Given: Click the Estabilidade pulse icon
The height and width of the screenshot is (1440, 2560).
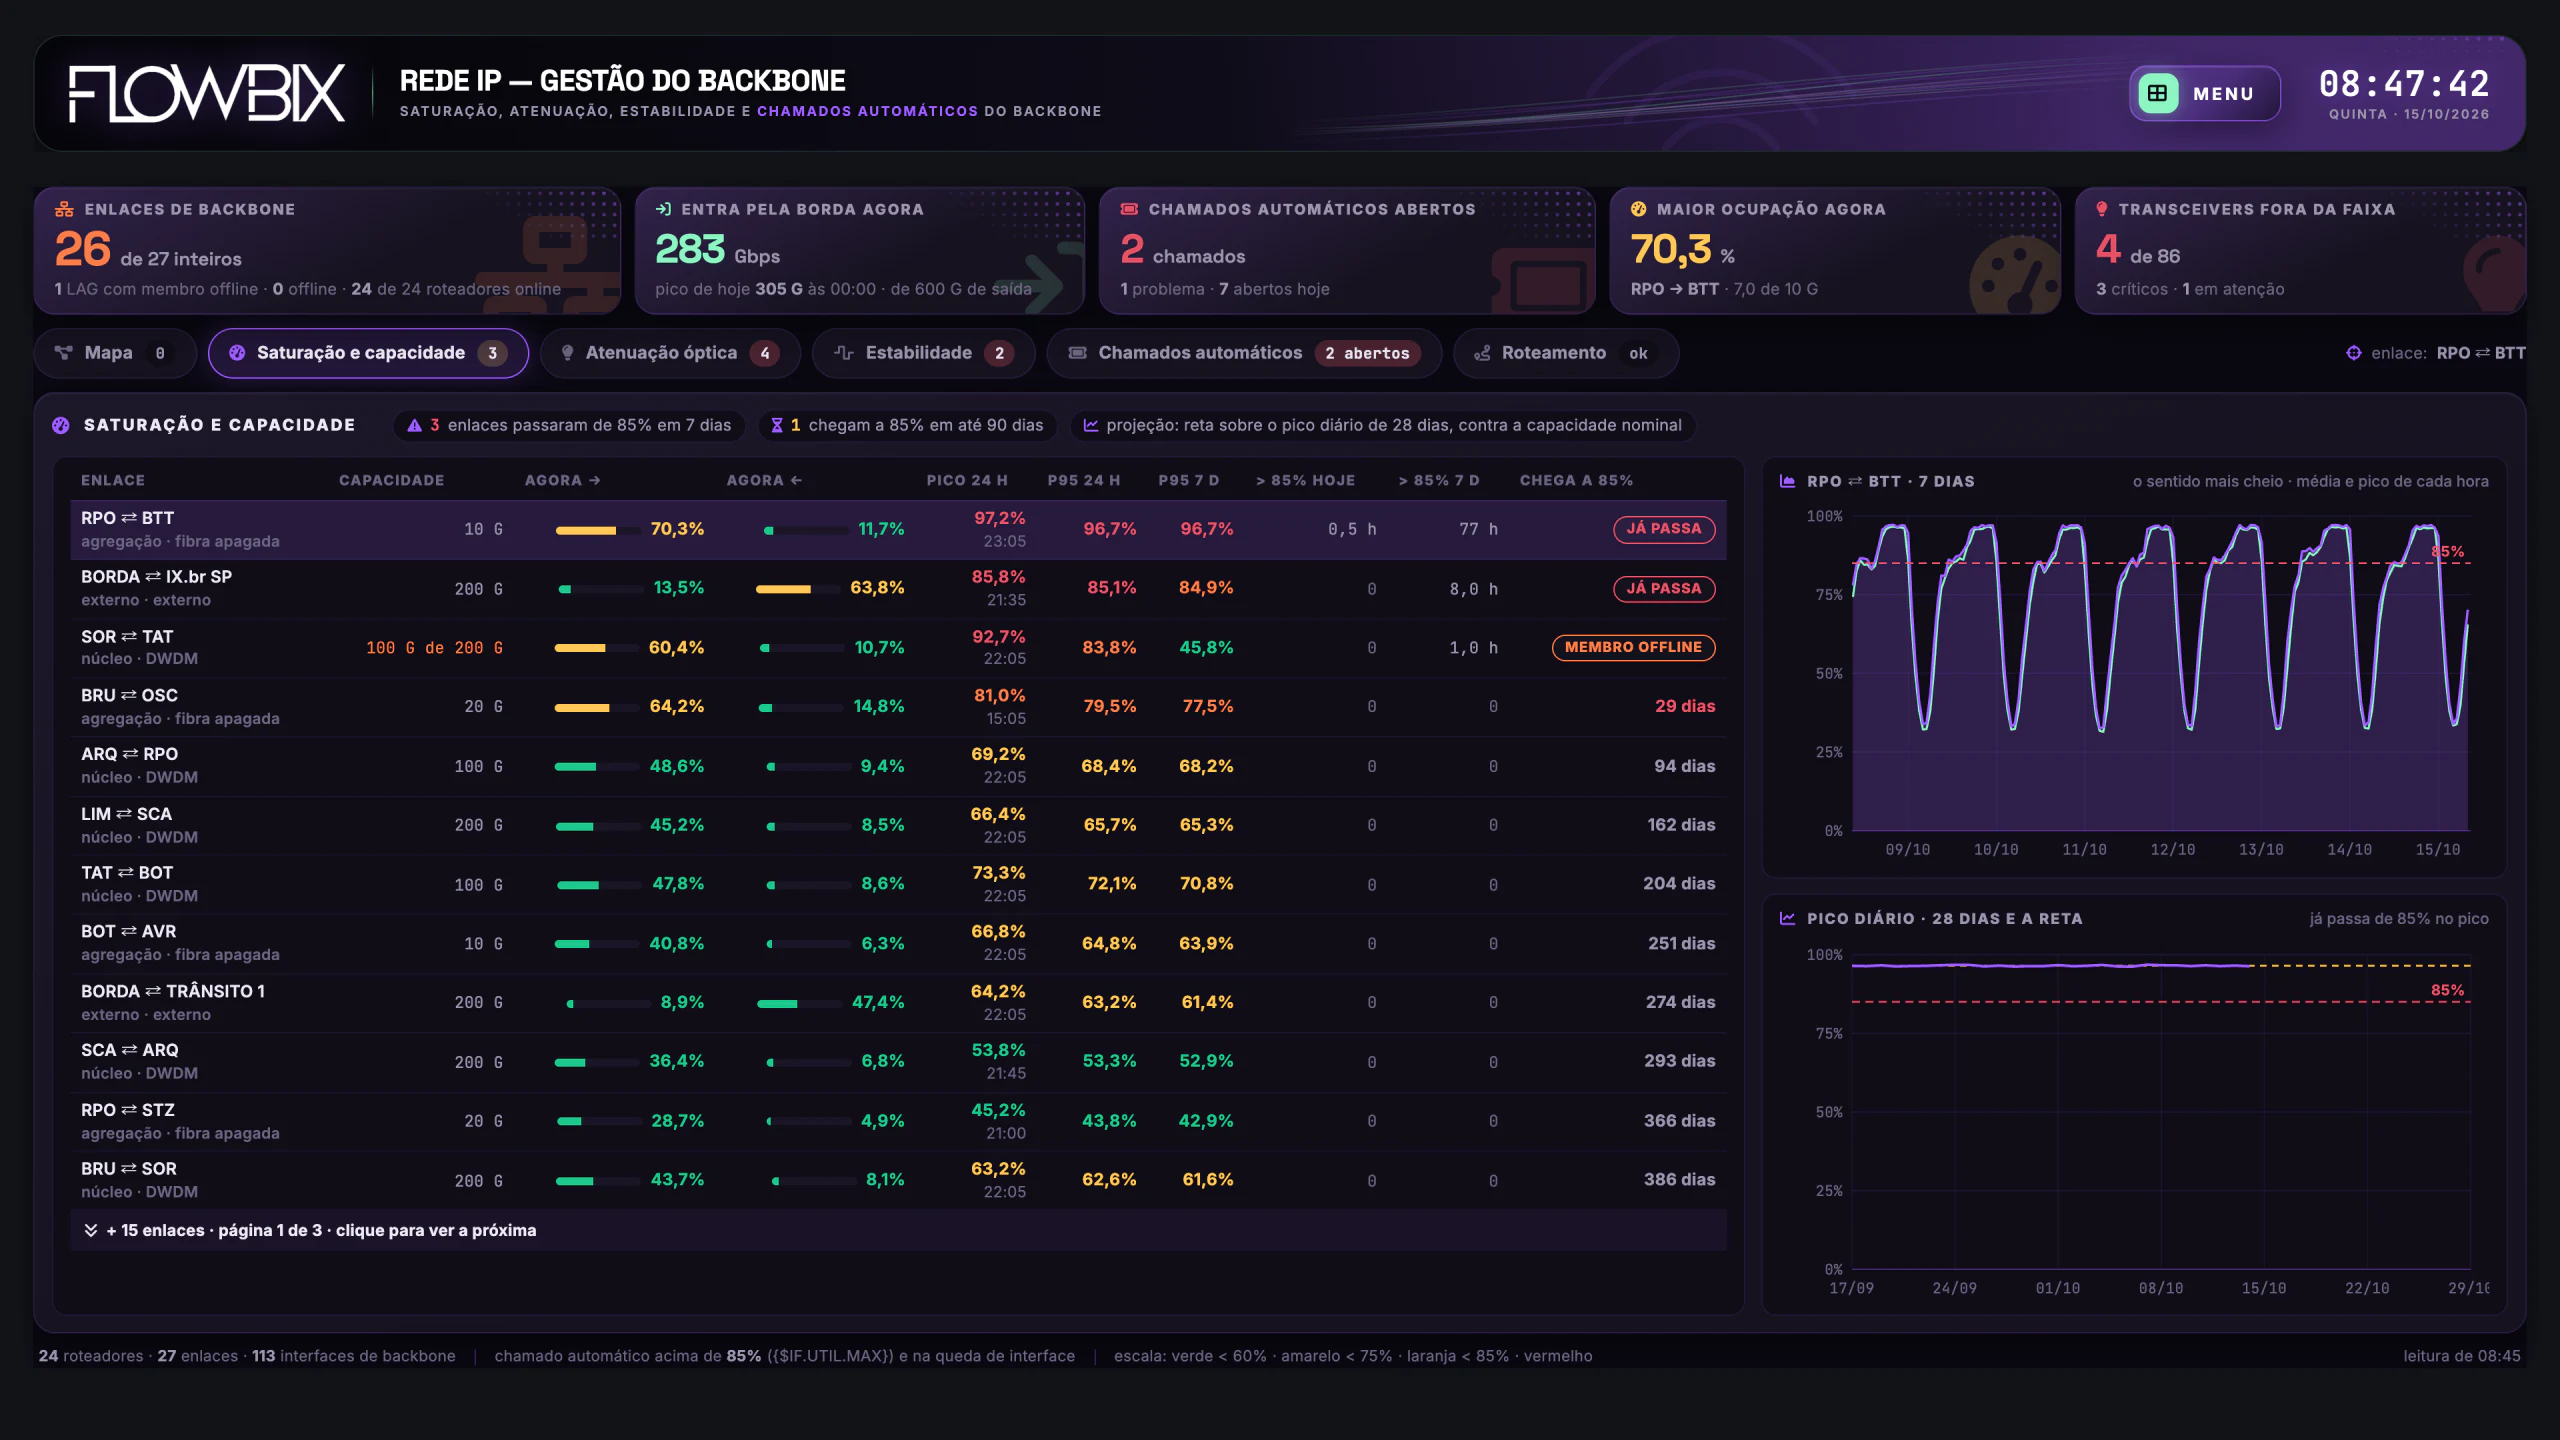Looking at the screenshot, I should tap(843, 353).
